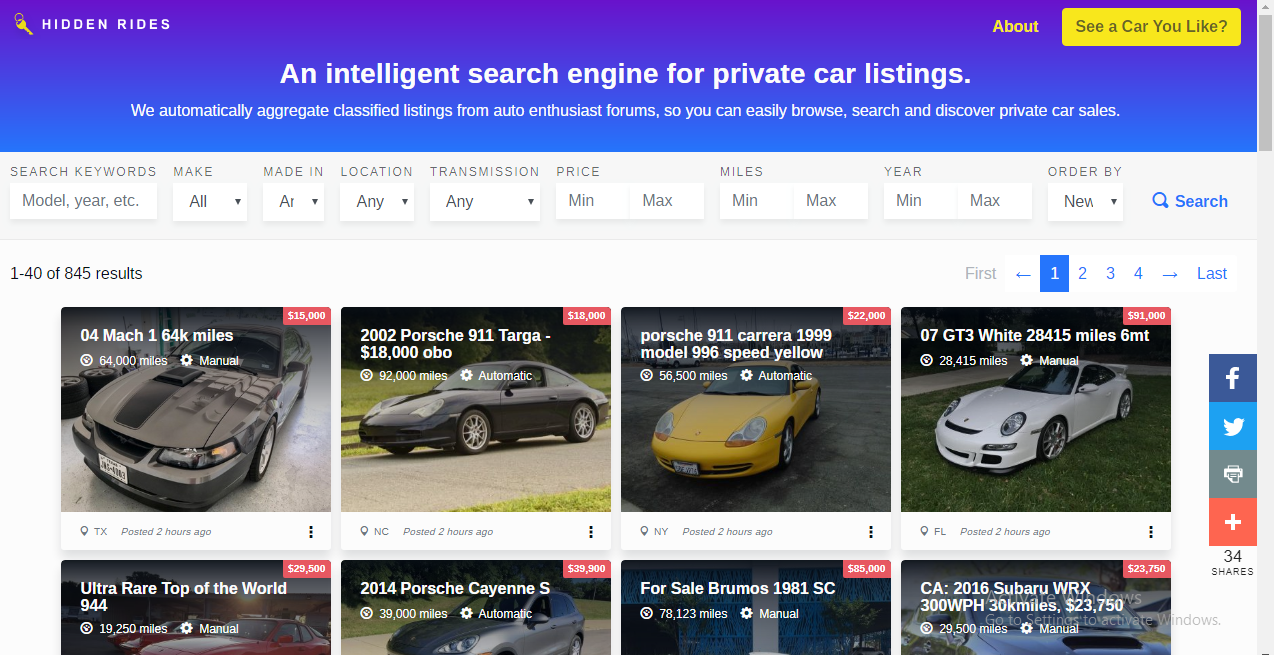Click location pin icon next to NC
The height and width of the screenshot is (655, 1274).
coord(364,531)
